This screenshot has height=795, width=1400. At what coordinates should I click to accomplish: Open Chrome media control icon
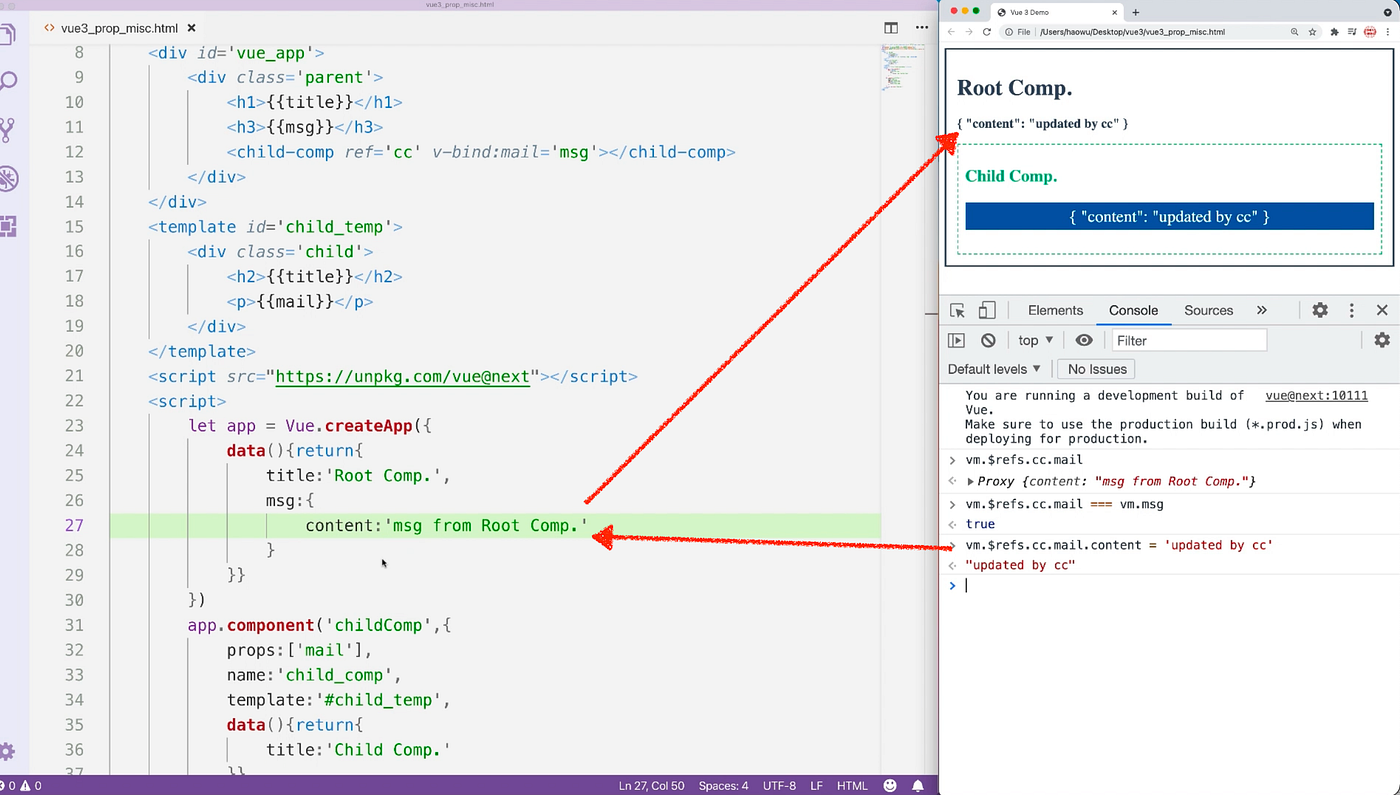pyautogui.click(x=1352, y=32)
